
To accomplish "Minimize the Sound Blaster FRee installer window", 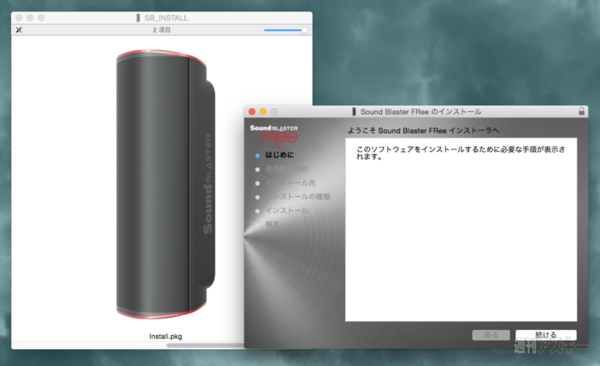I will coord(263,111).
